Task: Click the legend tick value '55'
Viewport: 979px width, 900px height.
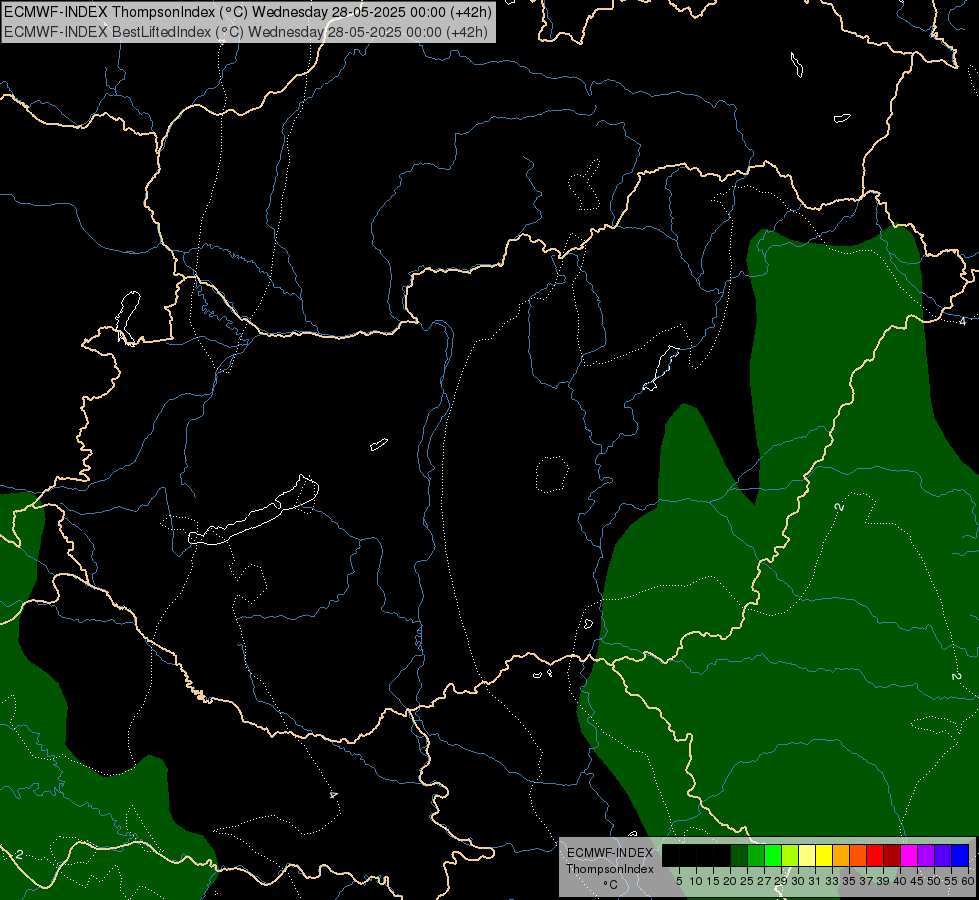Action: 952,881
